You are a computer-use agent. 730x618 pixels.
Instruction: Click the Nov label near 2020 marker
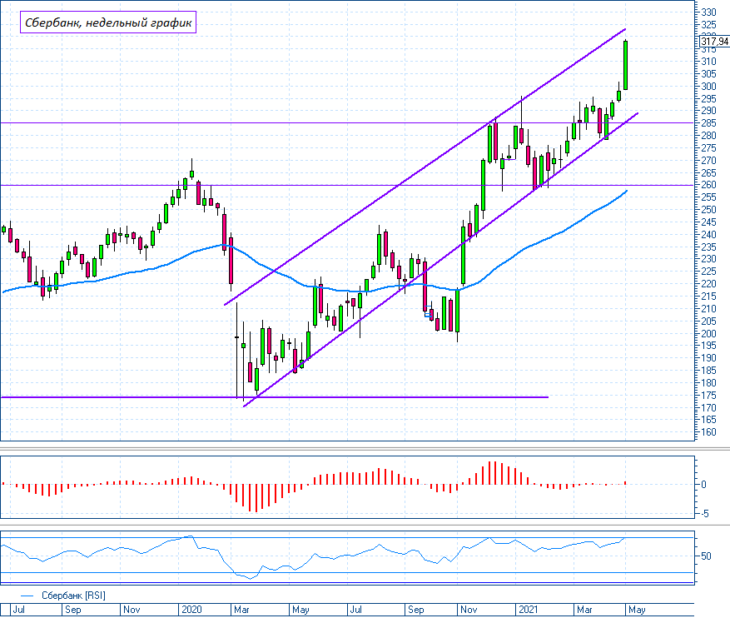132,610
